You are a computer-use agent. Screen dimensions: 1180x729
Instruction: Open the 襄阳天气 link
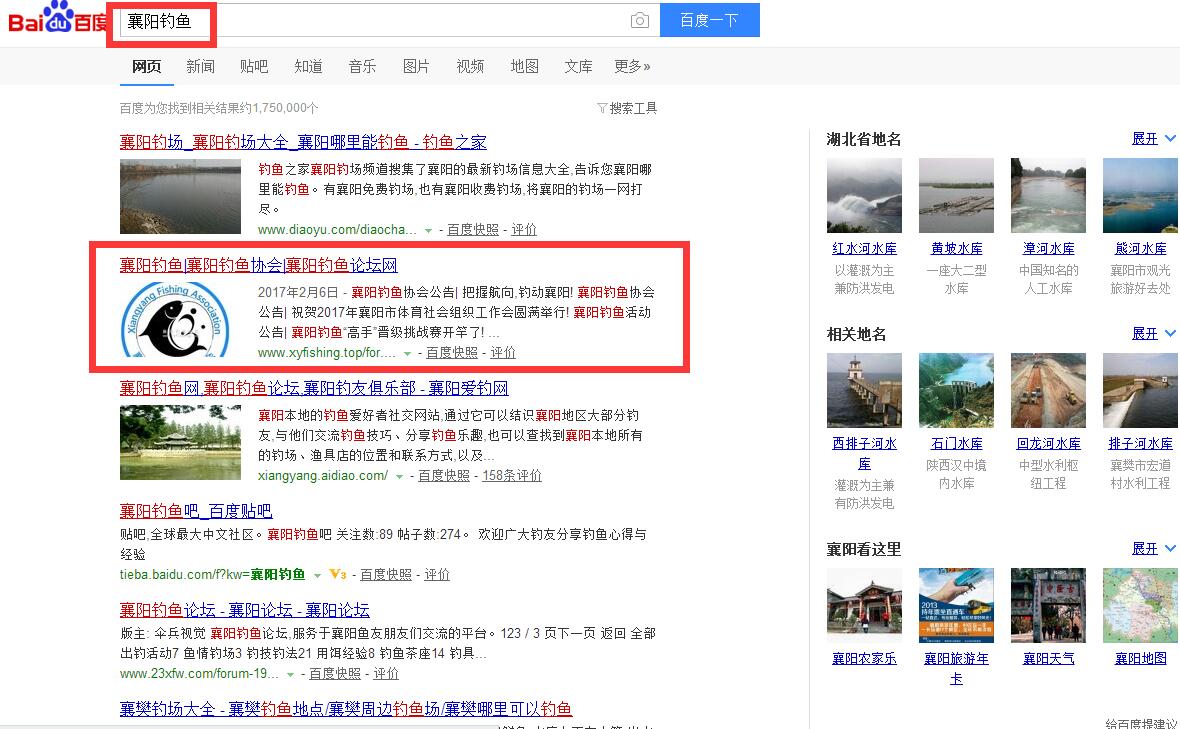click(1048, 659)
